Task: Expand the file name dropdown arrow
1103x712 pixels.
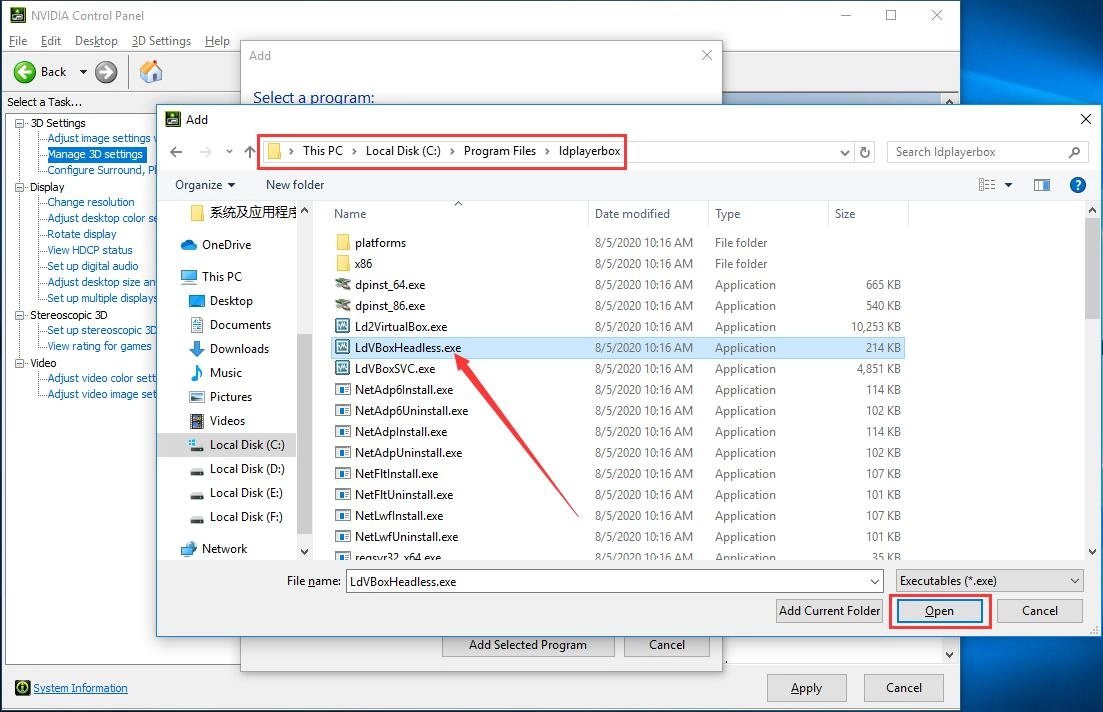Action: pyautogui.click(x=874, y=580)
